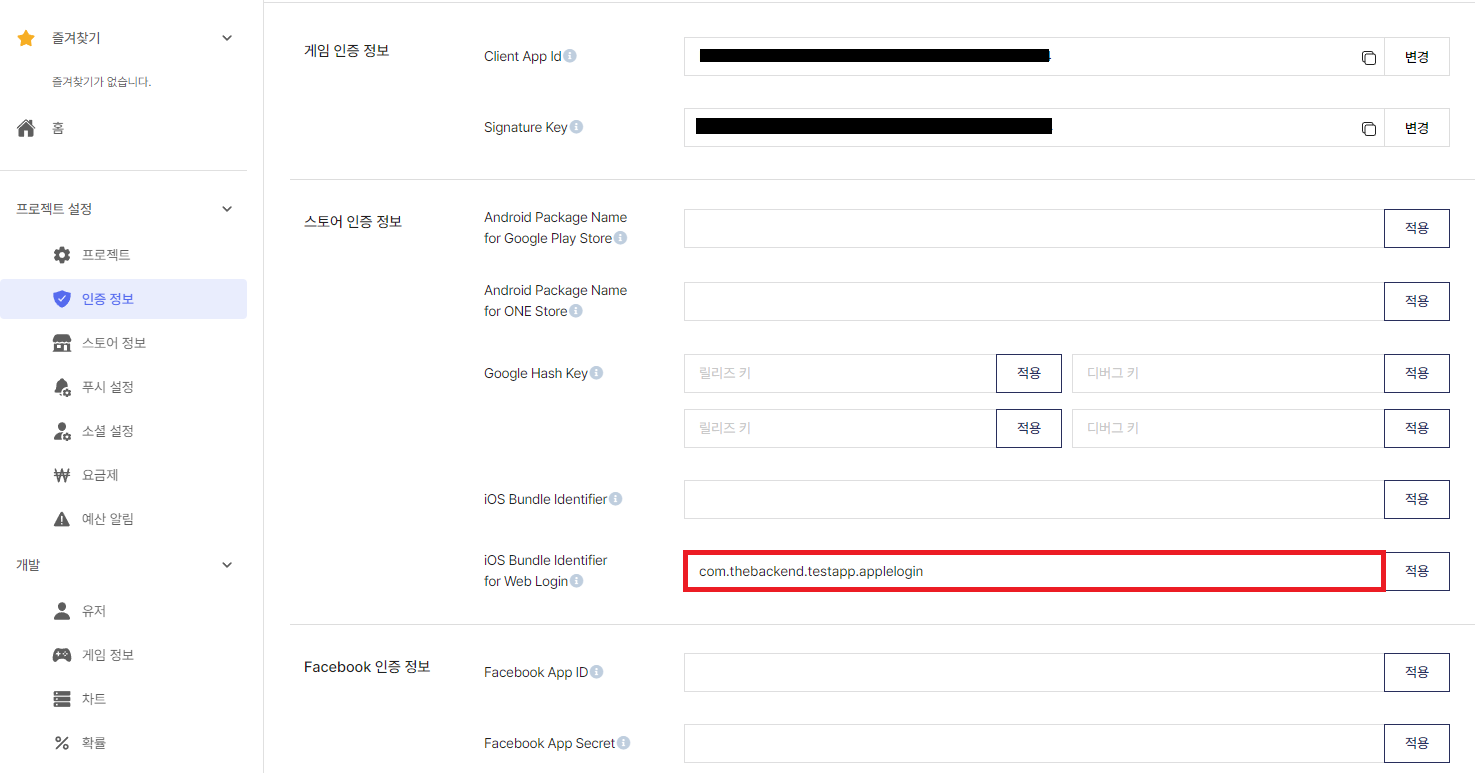Click the 게임 정보 gamepad icon
The image size is (1475, 773).
click(62, 655)
